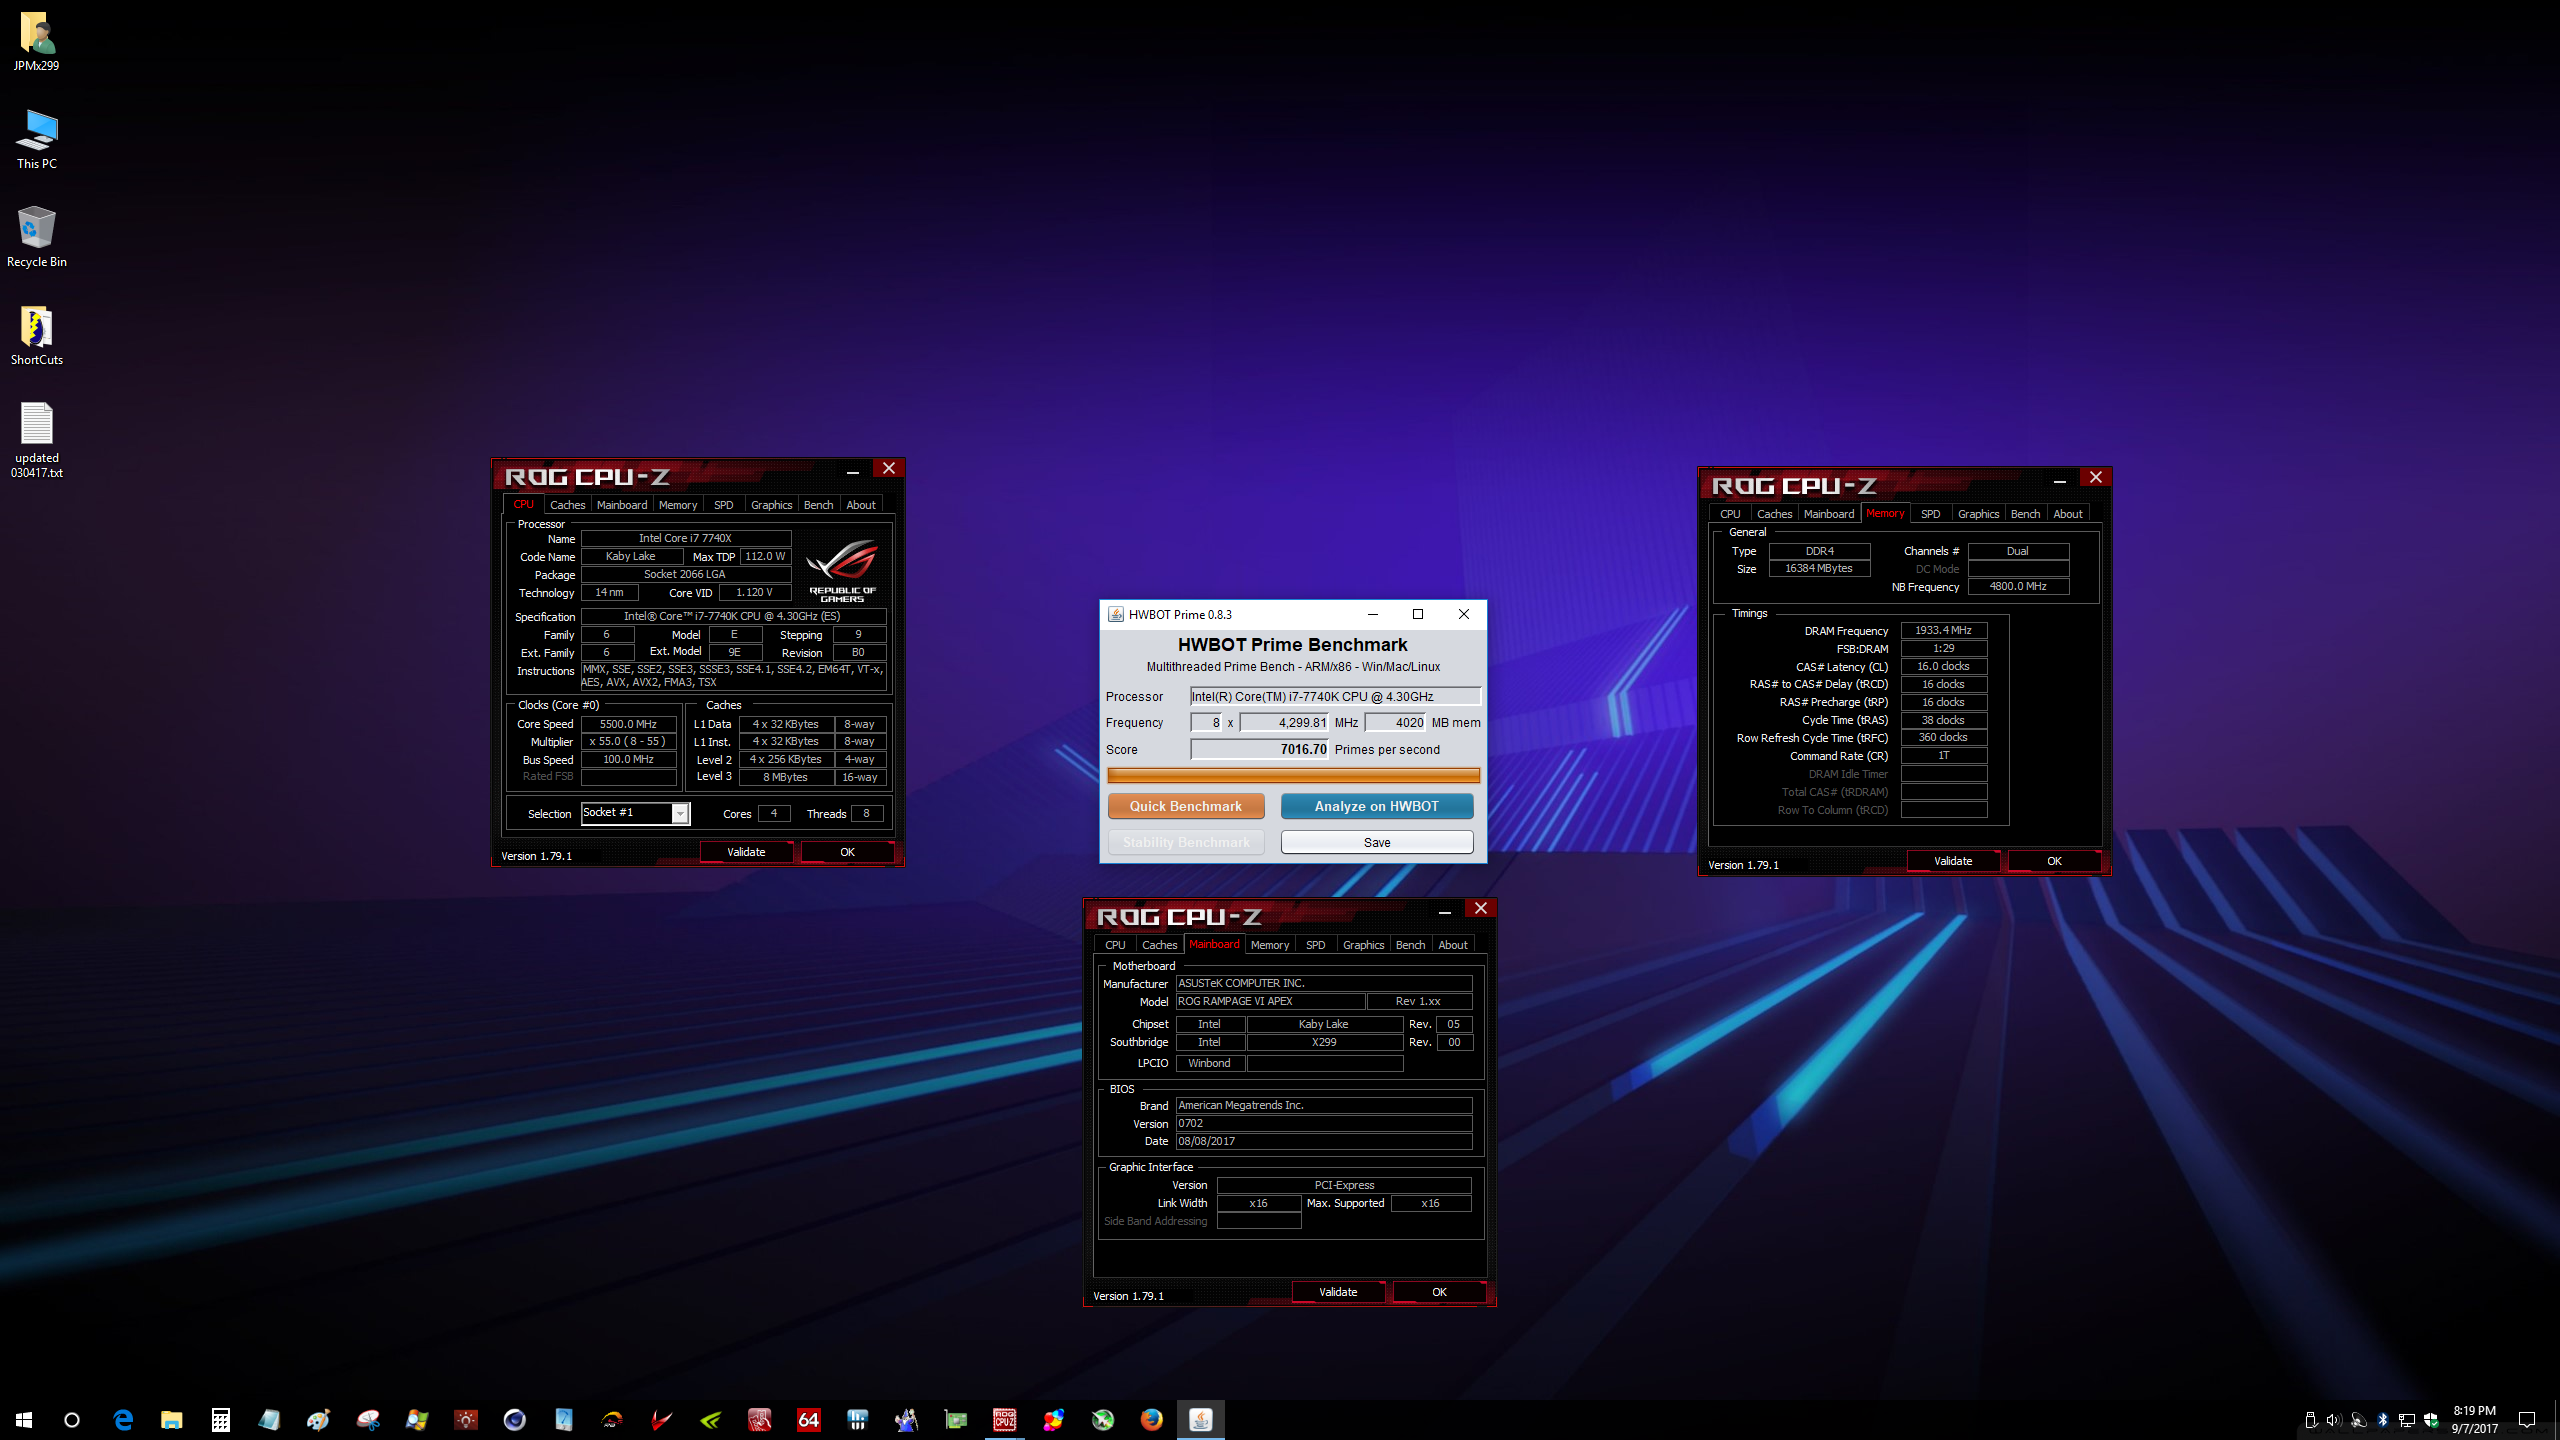Click the Bluetooth tray icon
Screen dimensions: 2560x1440
[2382, 1420]
